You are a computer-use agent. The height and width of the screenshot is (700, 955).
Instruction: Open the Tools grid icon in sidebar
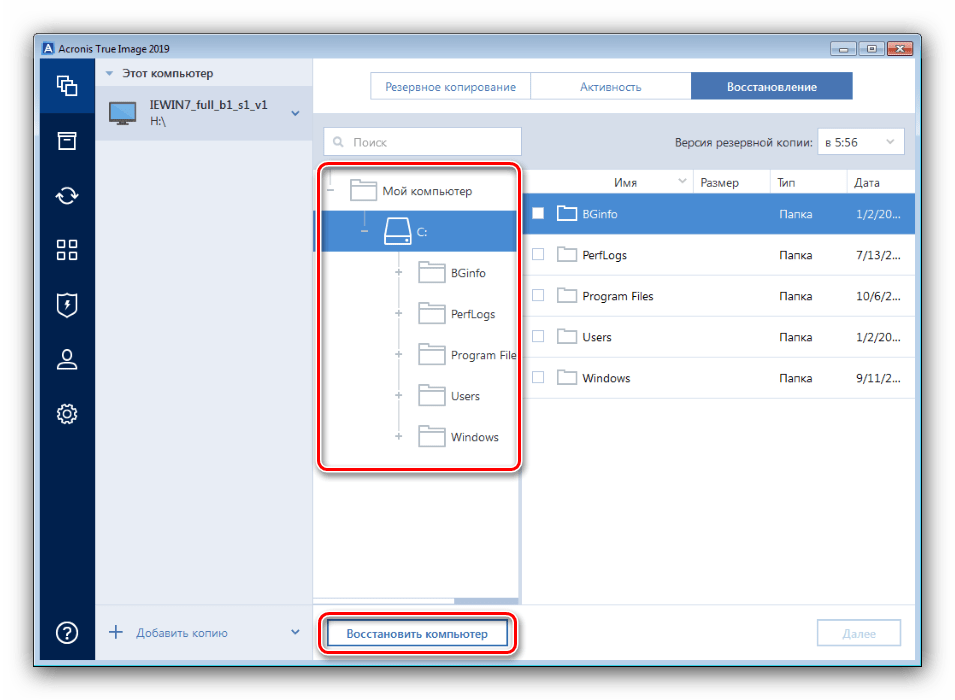click(67, 250)
